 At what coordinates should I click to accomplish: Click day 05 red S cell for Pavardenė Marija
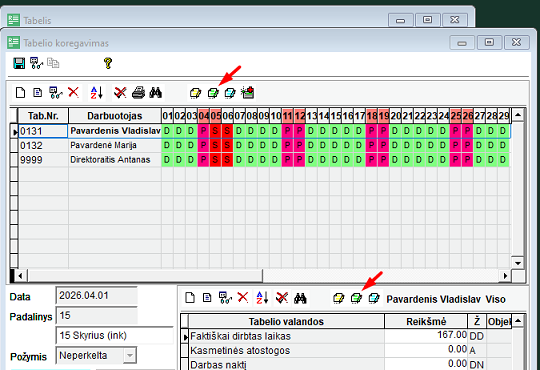click(x=215, y=145)
